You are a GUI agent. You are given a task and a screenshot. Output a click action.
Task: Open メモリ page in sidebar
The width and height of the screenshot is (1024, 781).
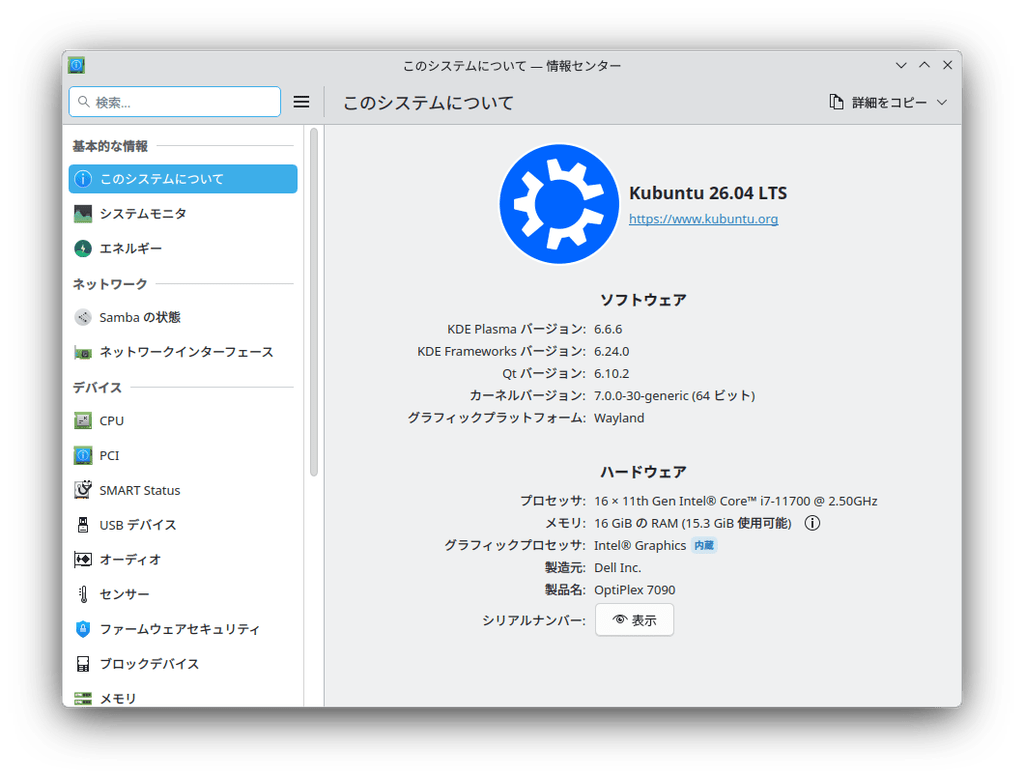coord(183,697)
